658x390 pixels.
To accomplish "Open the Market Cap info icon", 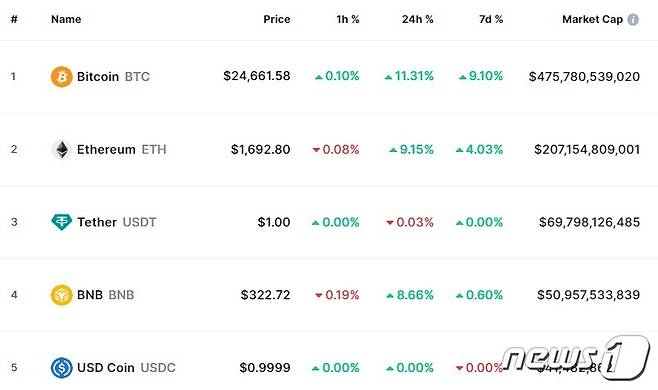I will coord(633,19).
